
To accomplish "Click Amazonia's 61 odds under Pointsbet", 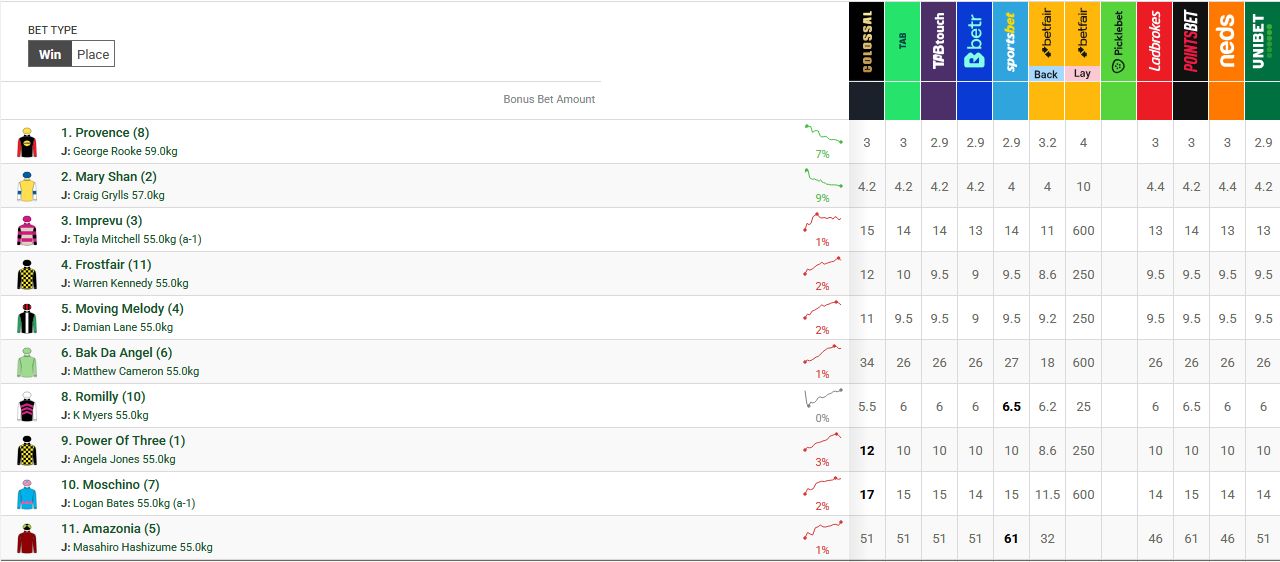I will coord(1191,539).
